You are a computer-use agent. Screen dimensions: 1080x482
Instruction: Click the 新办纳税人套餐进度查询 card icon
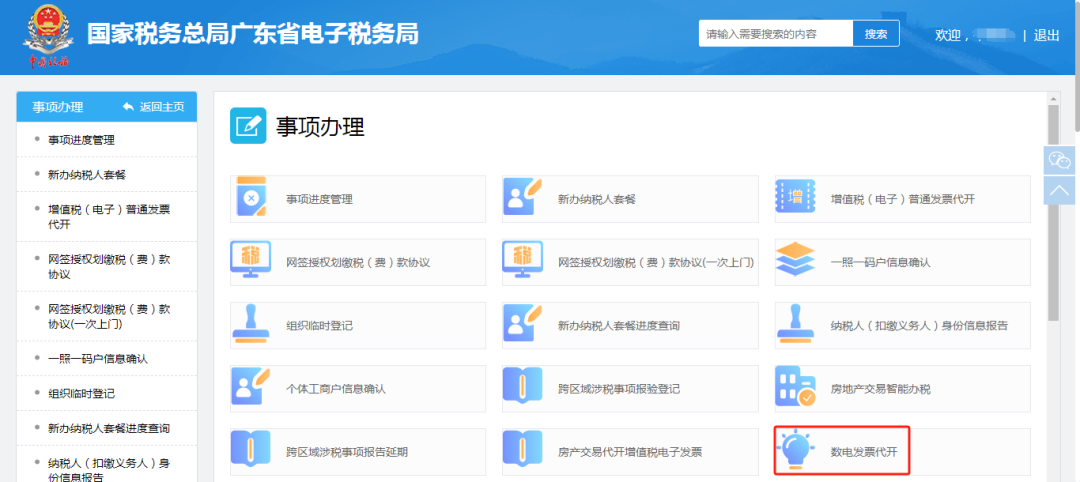click(522, 323)
